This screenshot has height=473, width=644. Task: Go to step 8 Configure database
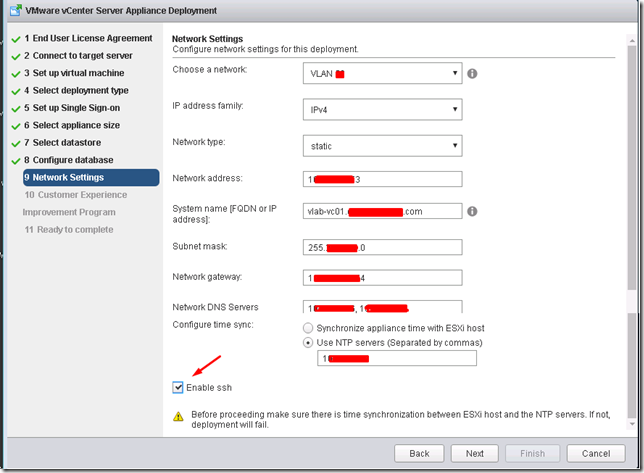tap(69, 160)
